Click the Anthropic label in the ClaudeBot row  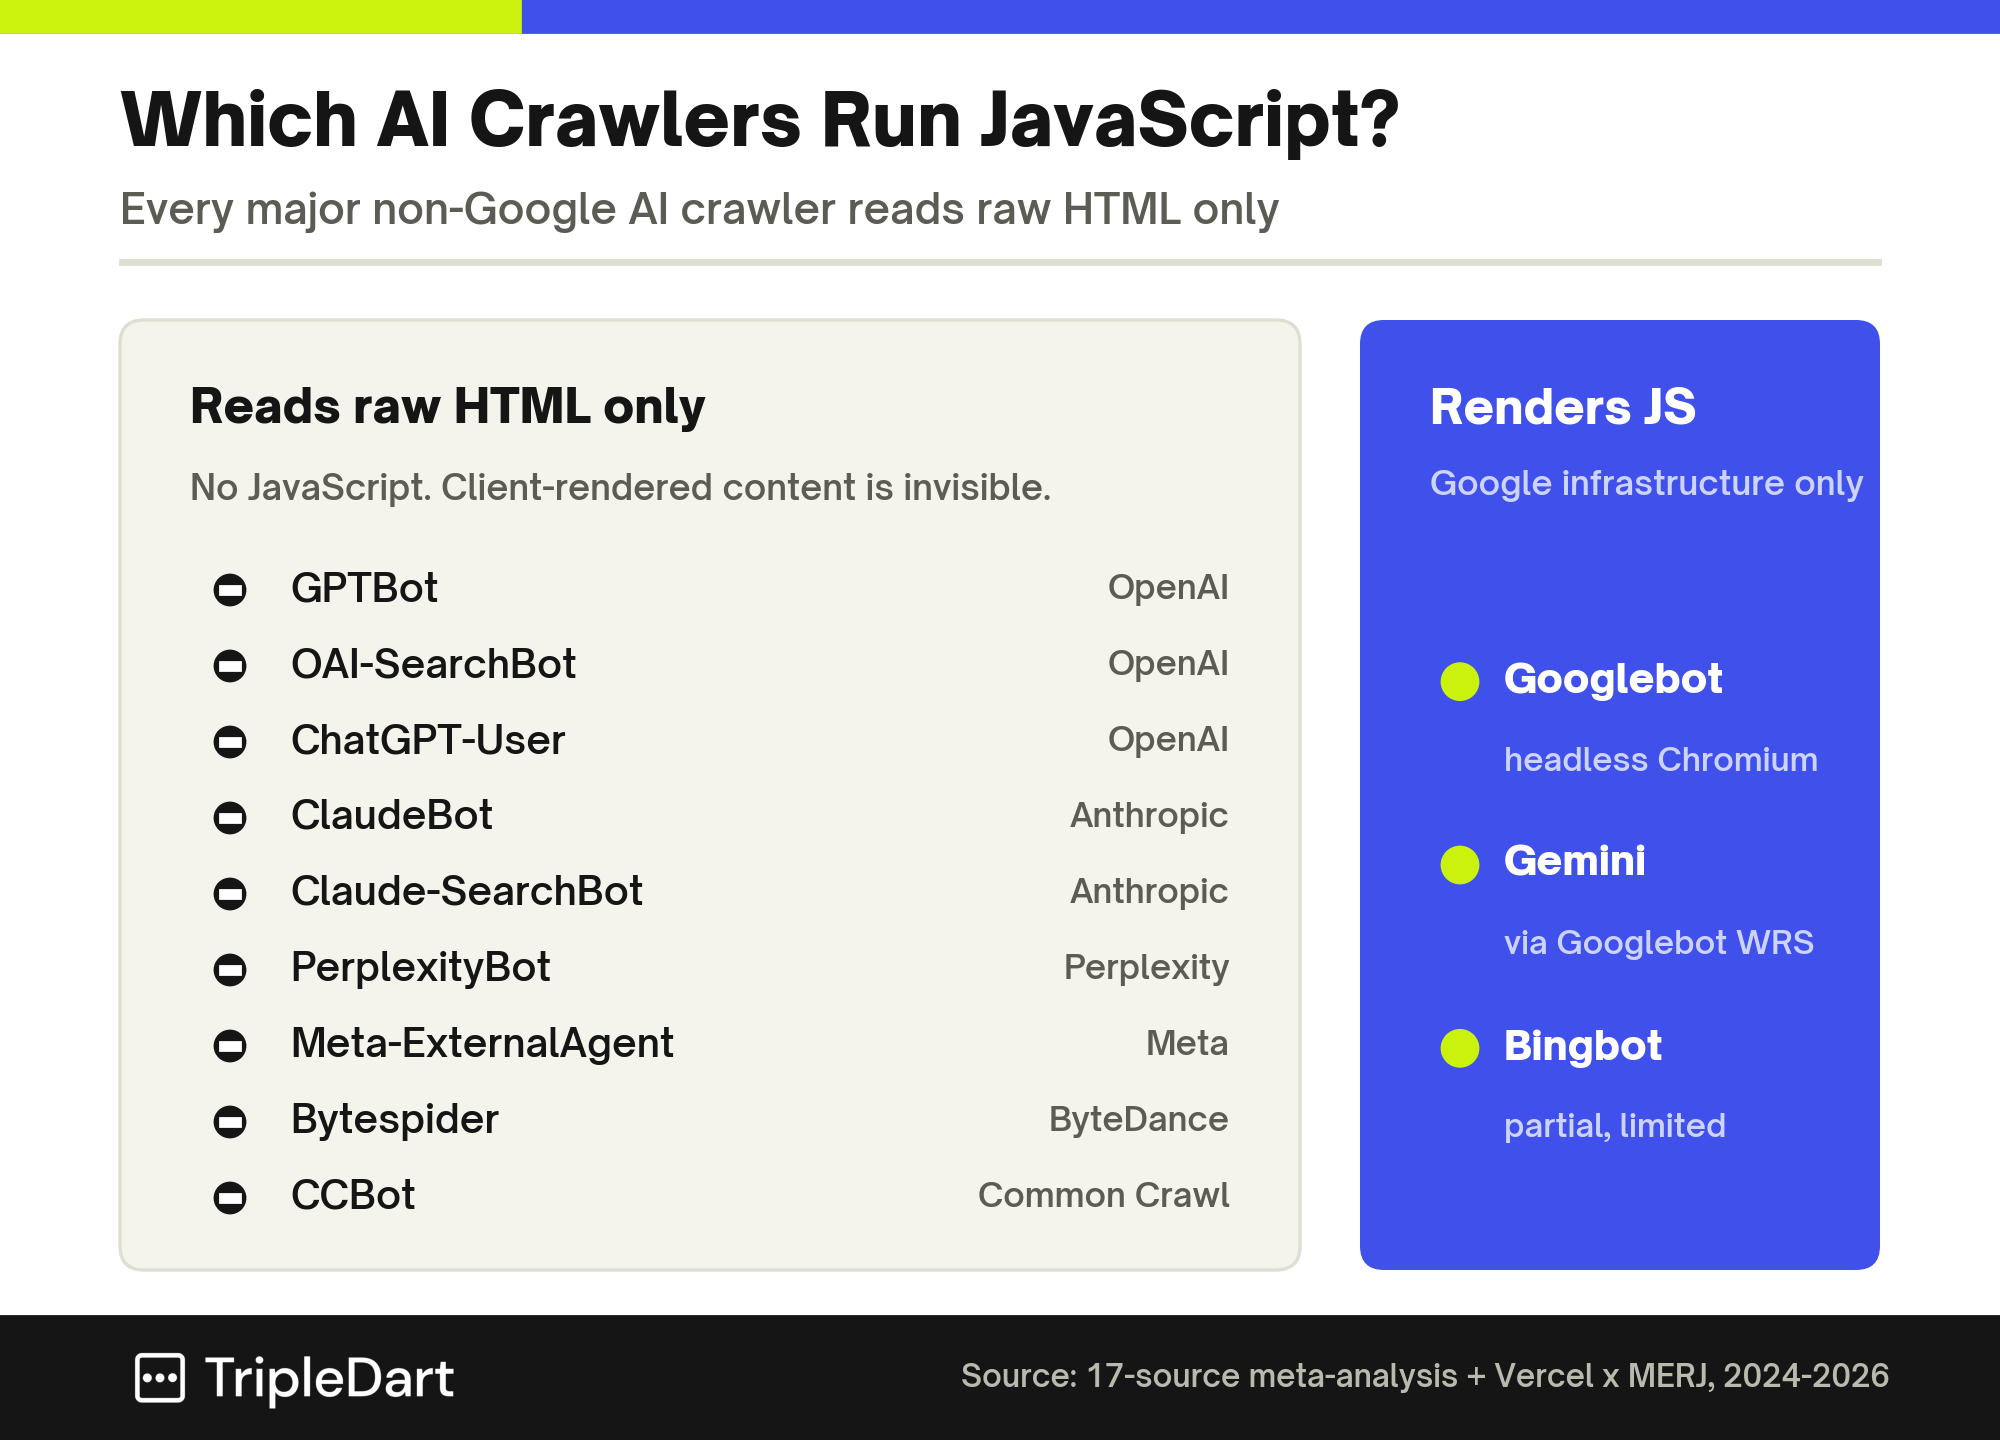[x=1149, y=816]
